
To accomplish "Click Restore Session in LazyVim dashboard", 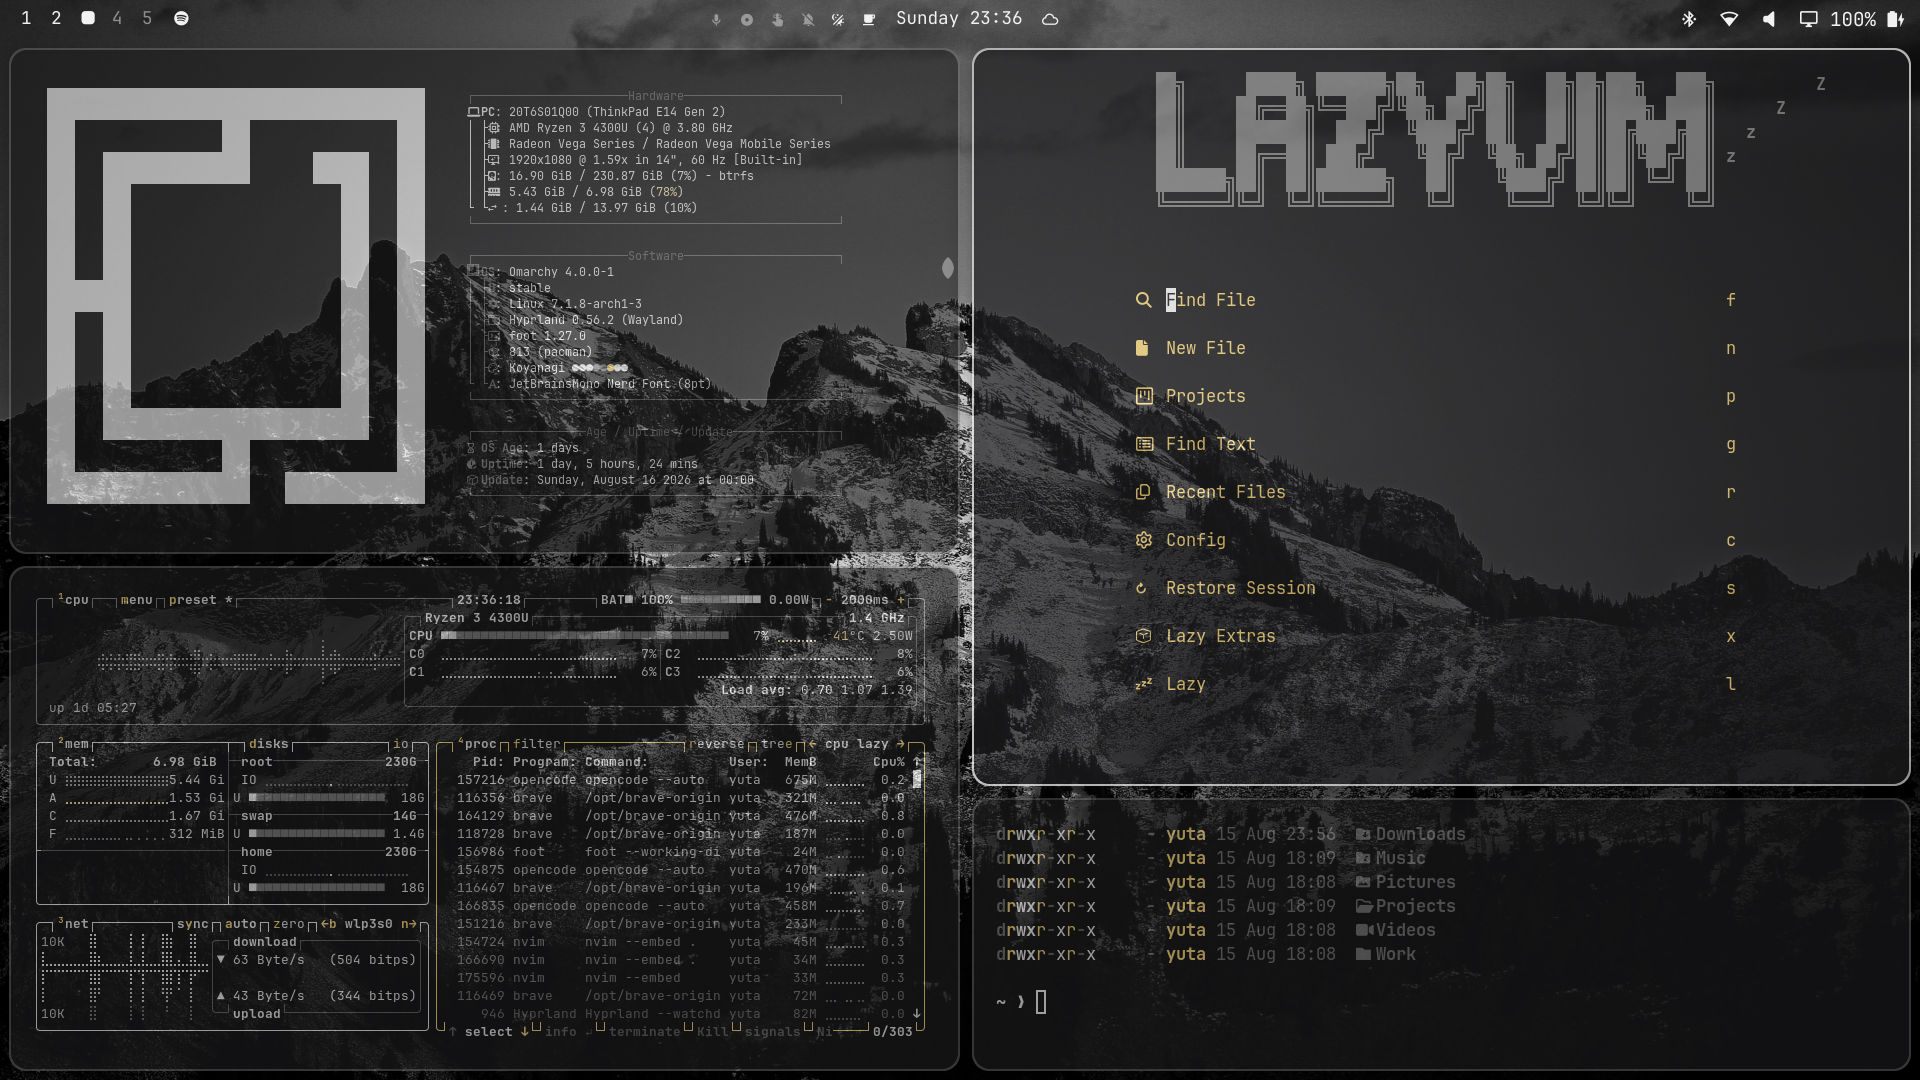I will tap(1240, 588).
